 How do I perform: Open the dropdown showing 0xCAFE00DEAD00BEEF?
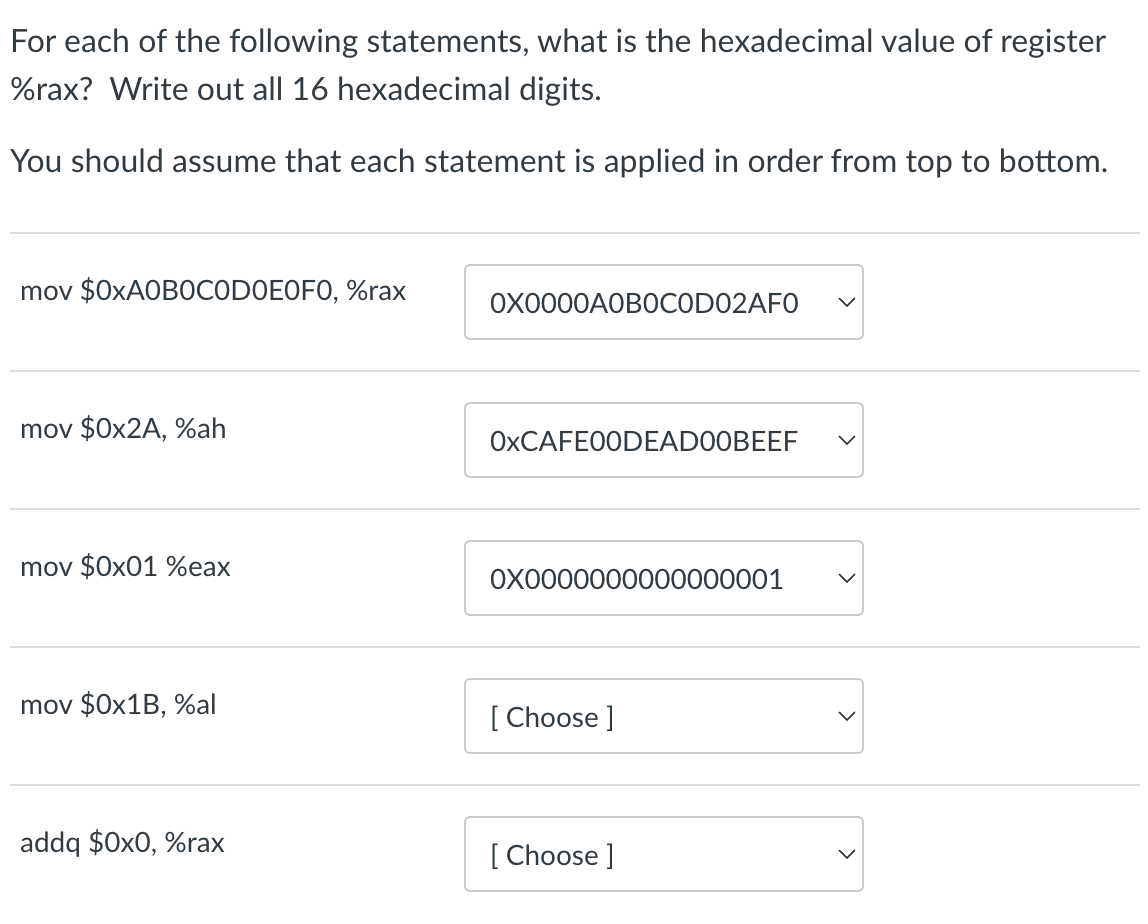coord(645,441)
